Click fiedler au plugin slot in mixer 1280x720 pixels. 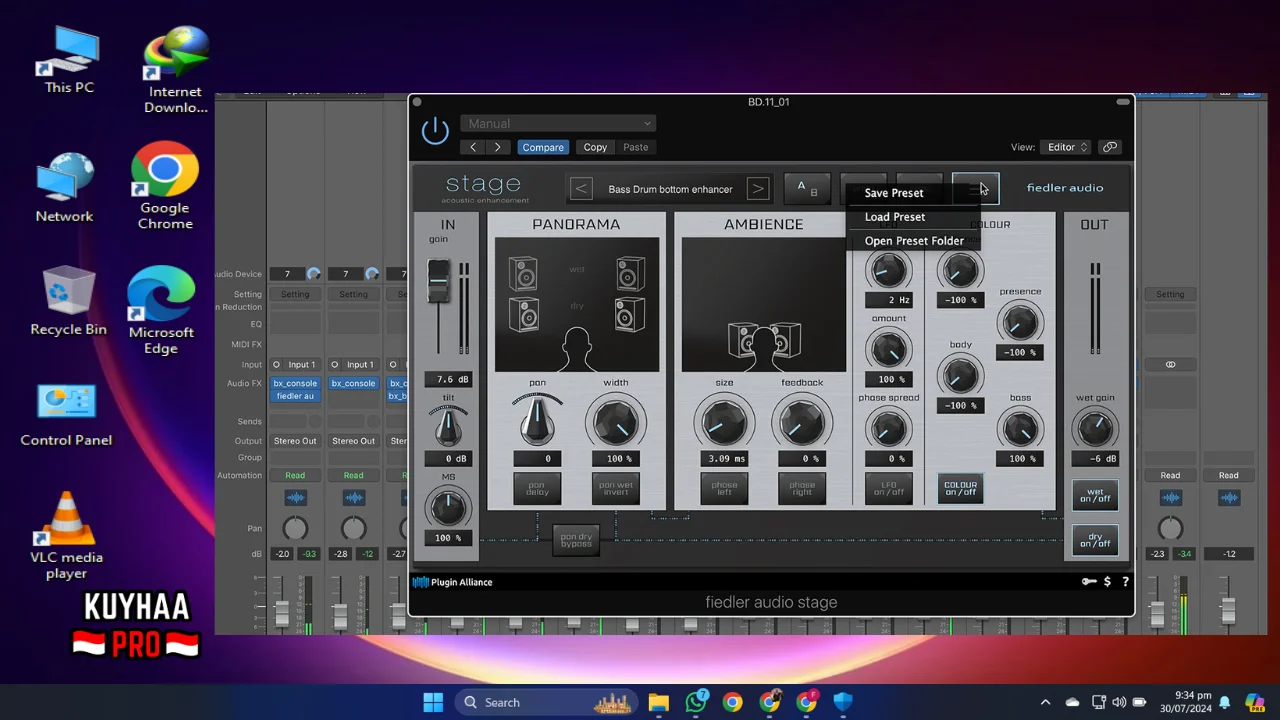point(295,396)
